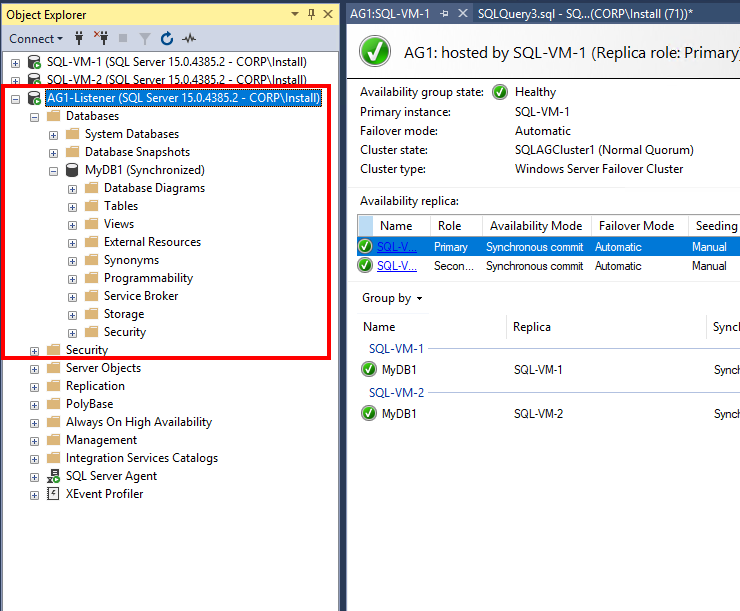
Task: Click the Connect Object Explorer plug icon
Action: (x=79, y=38)
